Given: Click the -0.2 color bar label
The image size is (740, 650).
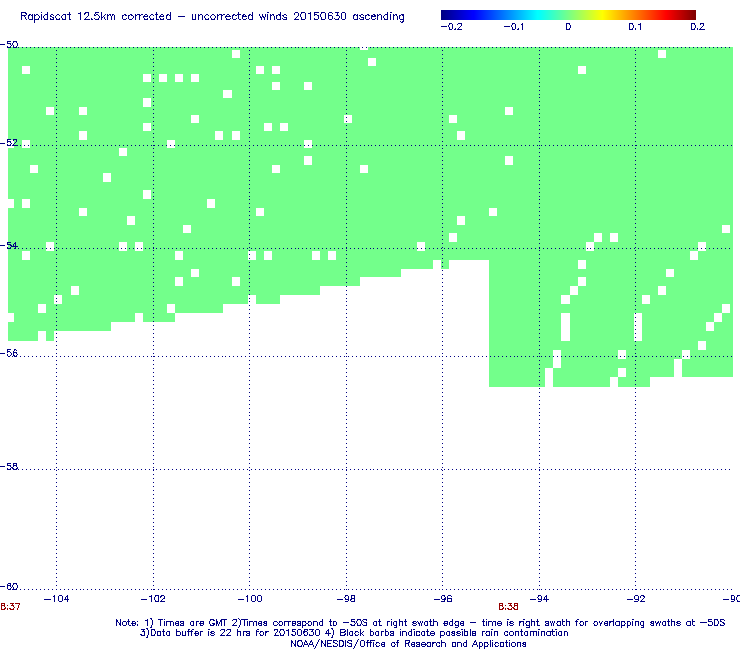Looking at the screenshot, I should [452, 27].
